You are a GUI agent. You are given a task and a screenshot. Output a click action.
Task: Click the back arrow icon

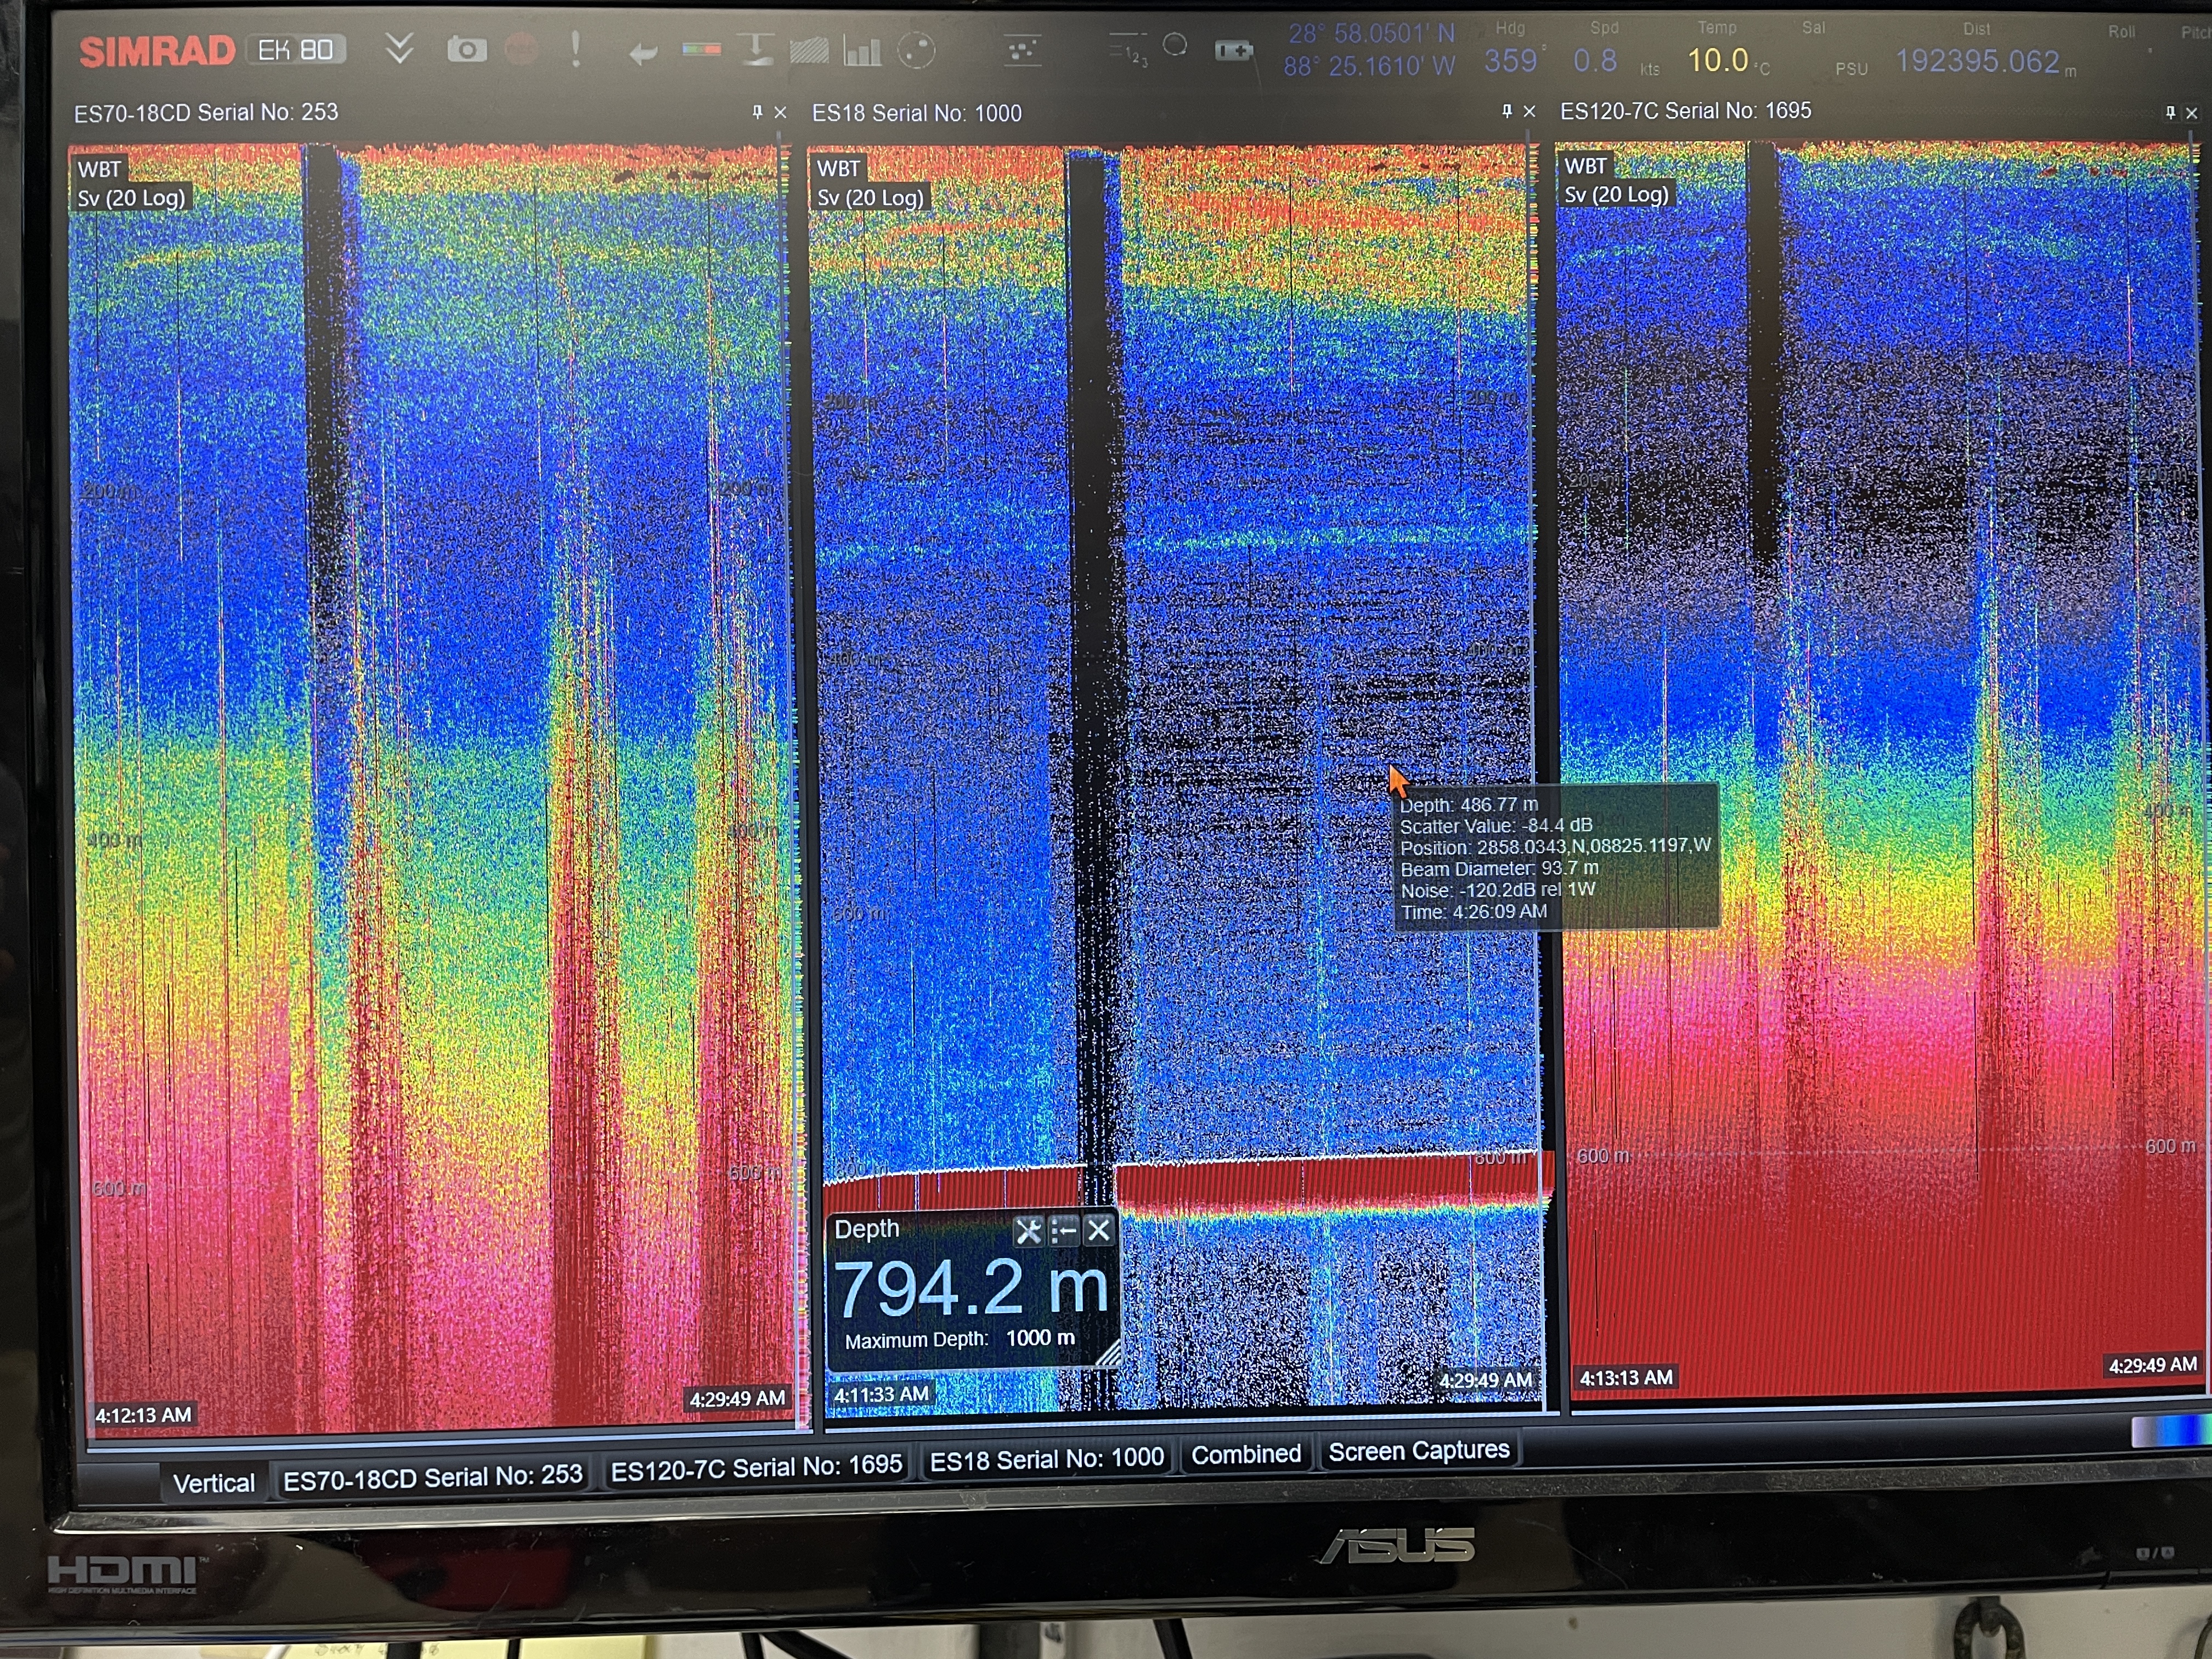click(x=643, y=52)
